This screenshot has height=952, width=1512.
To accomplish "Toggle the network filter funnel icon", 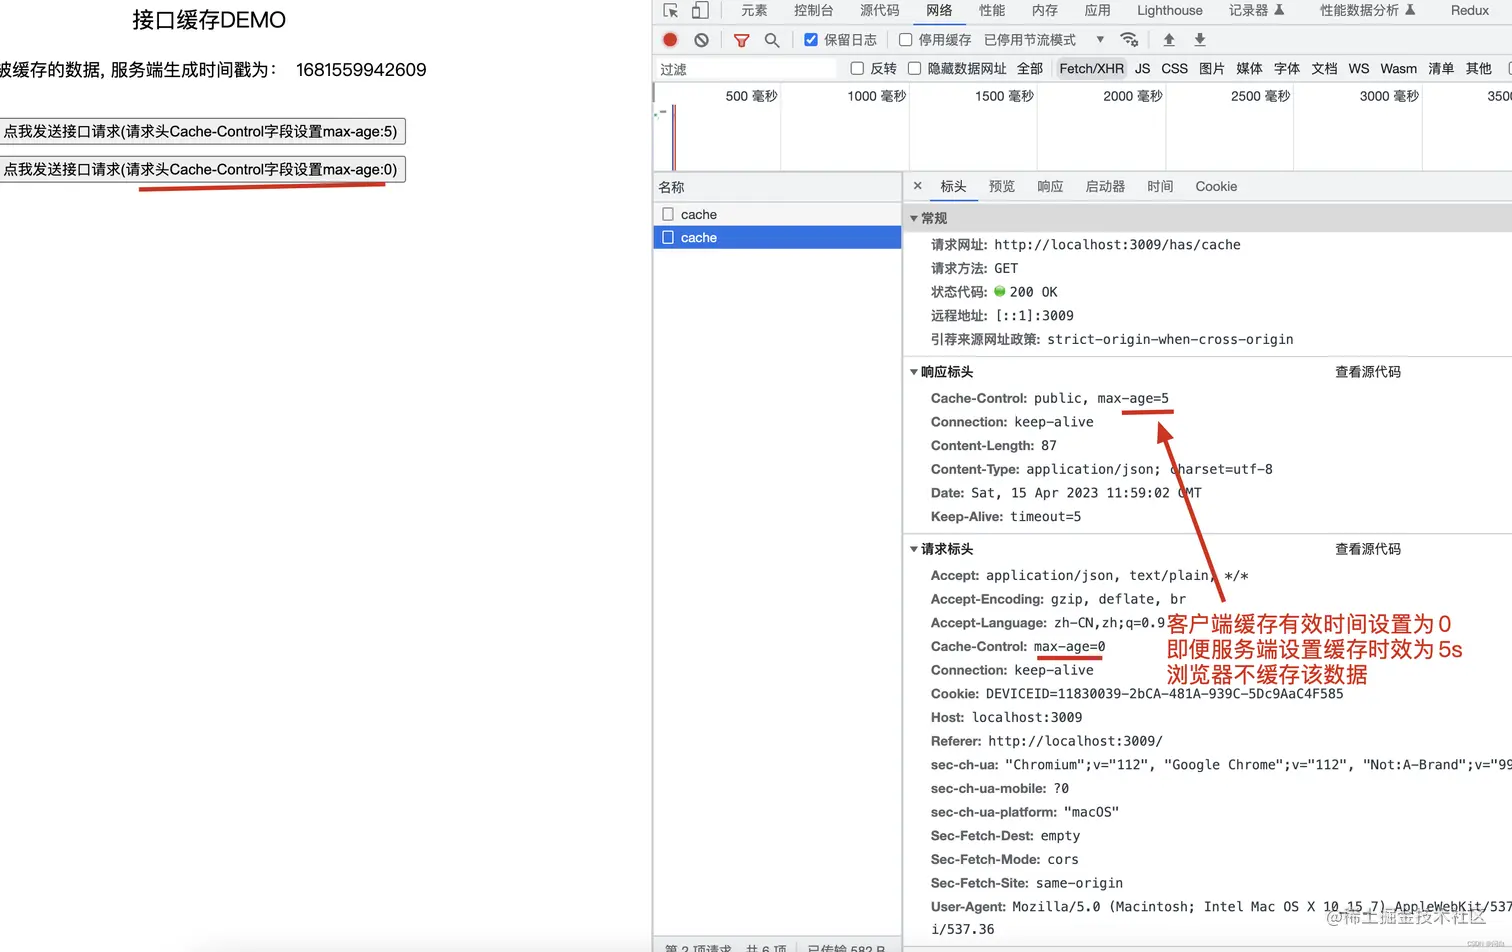I will coord(741,40).
